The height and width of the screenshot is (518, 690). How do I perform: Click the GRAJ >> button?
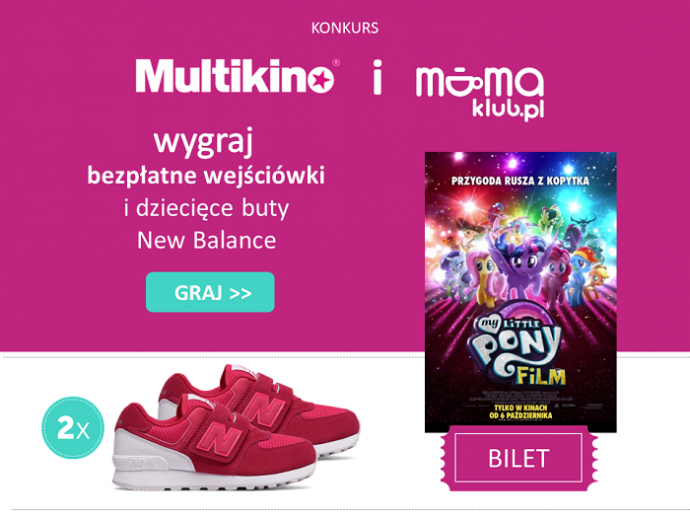pos(210,292)
